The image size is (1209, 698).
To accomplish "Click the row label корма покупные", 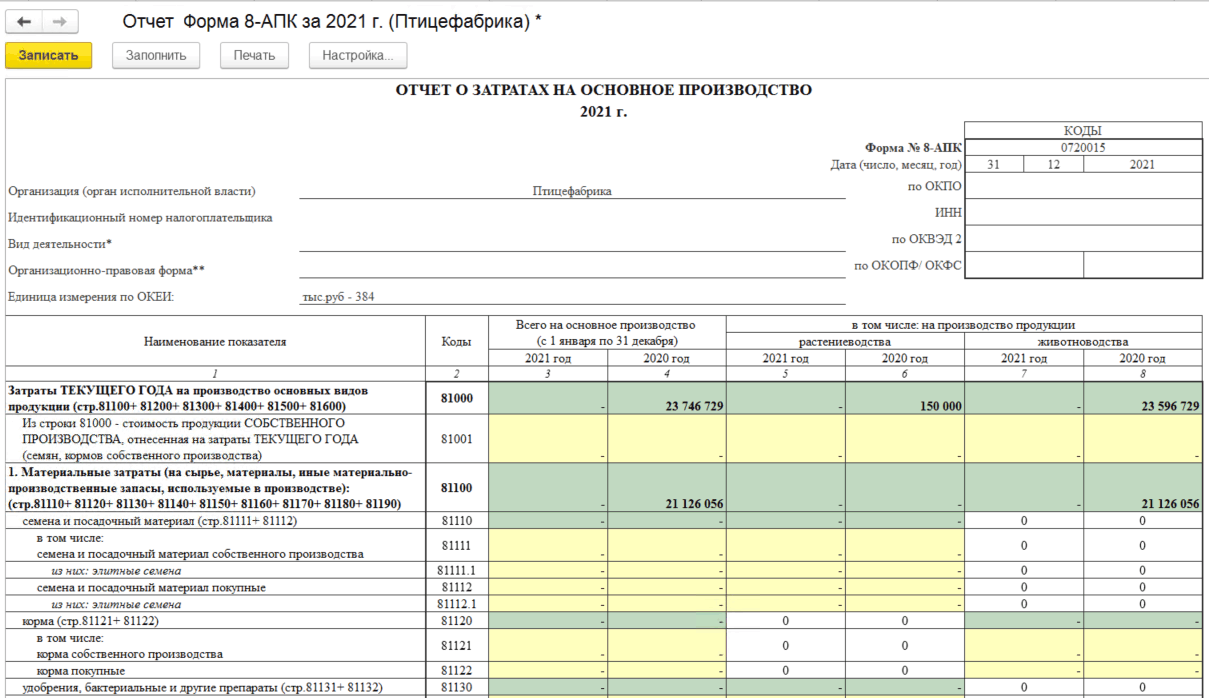I will point(81,671).
